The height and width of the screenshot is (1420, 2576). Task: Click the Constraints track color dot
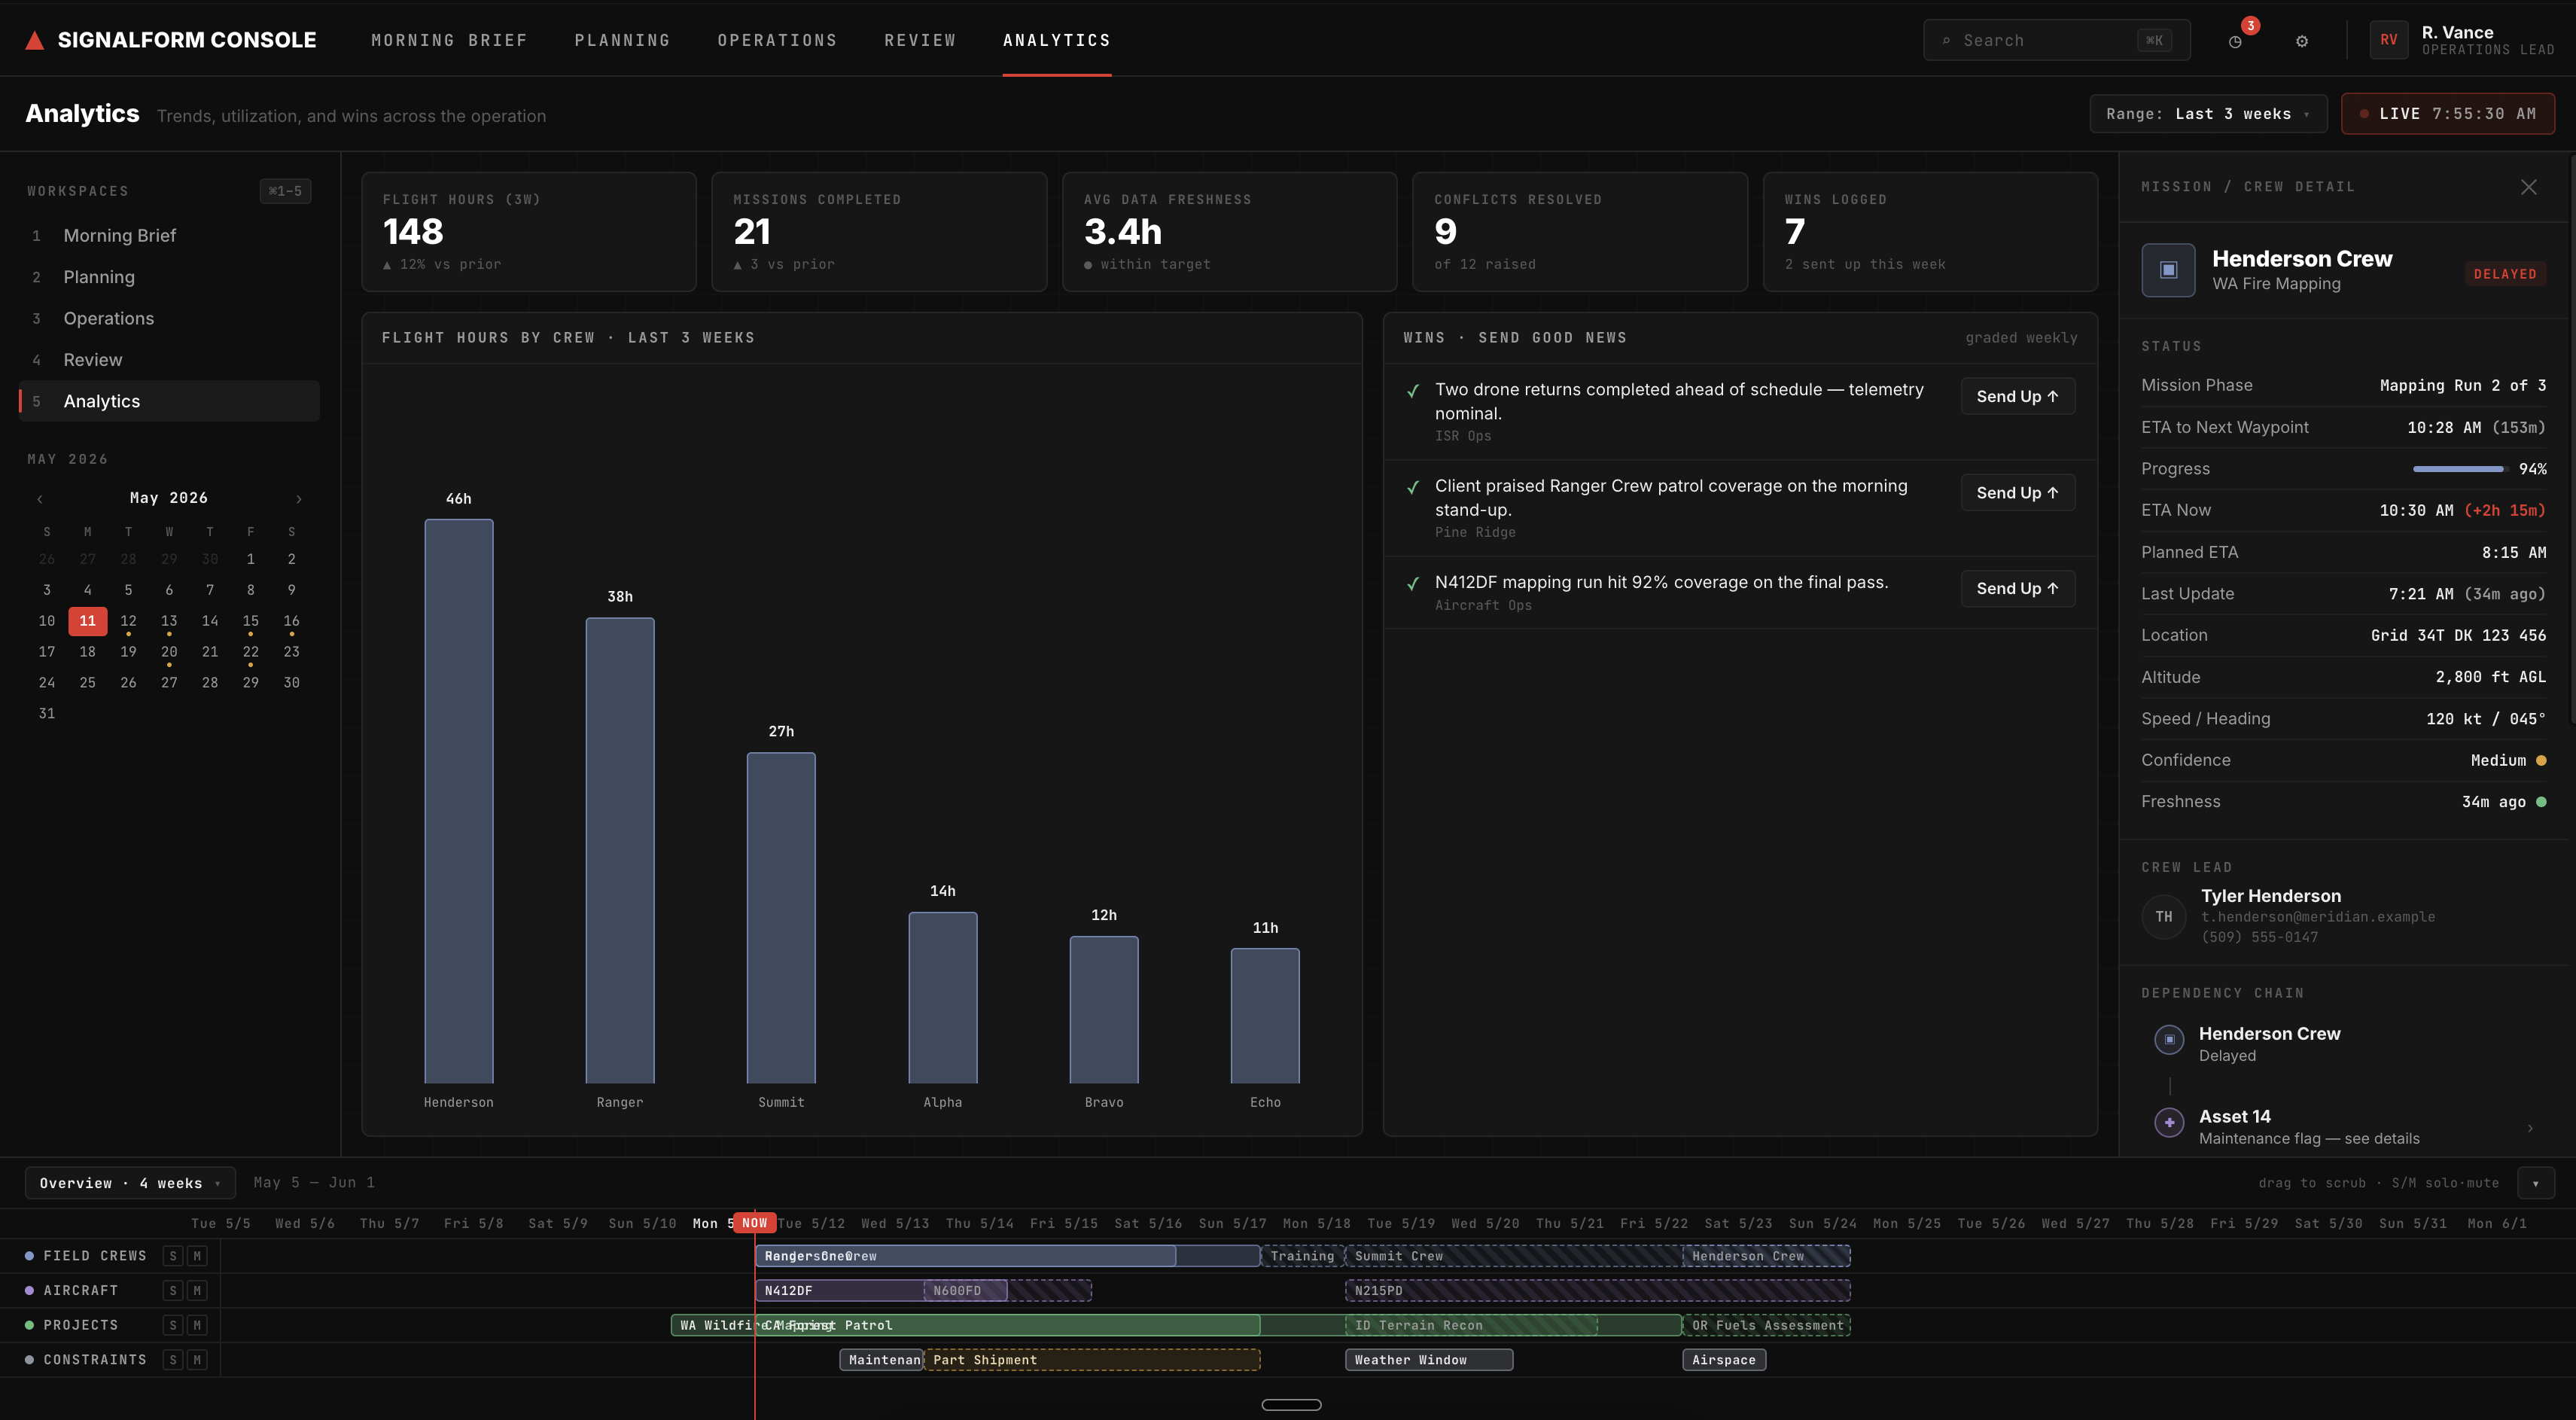click(x=29, y=1360)
